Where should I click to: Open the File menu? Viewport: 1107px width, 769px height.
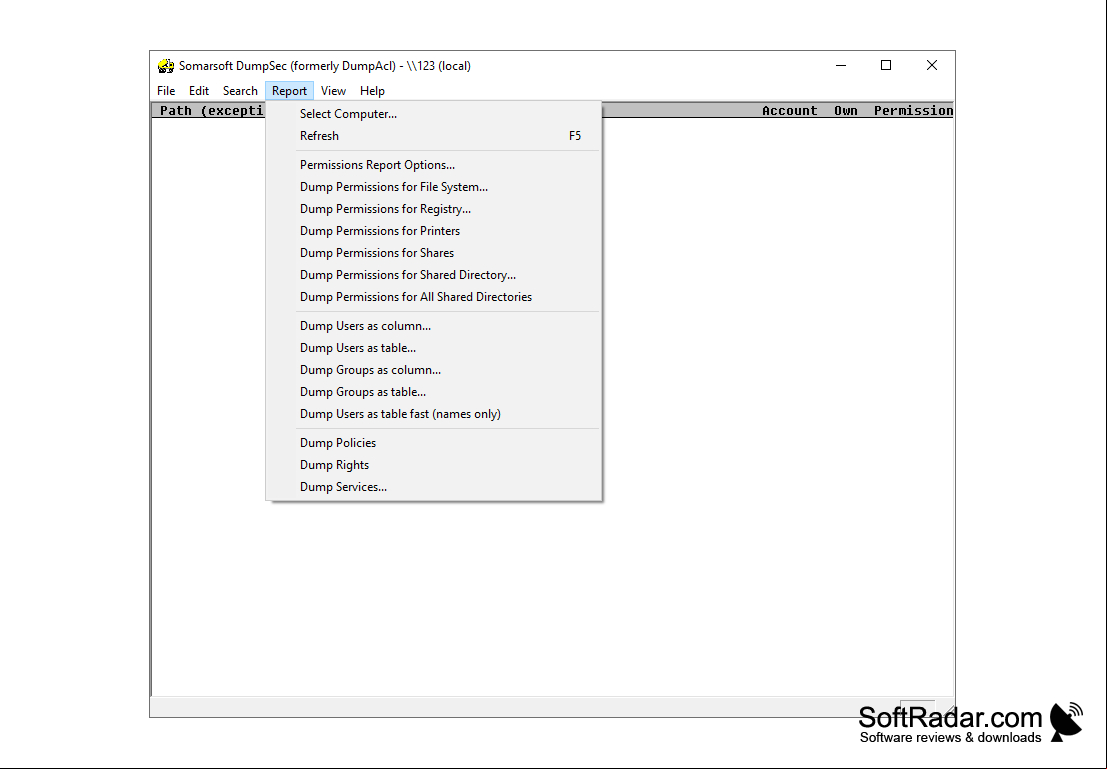[166, 90]
